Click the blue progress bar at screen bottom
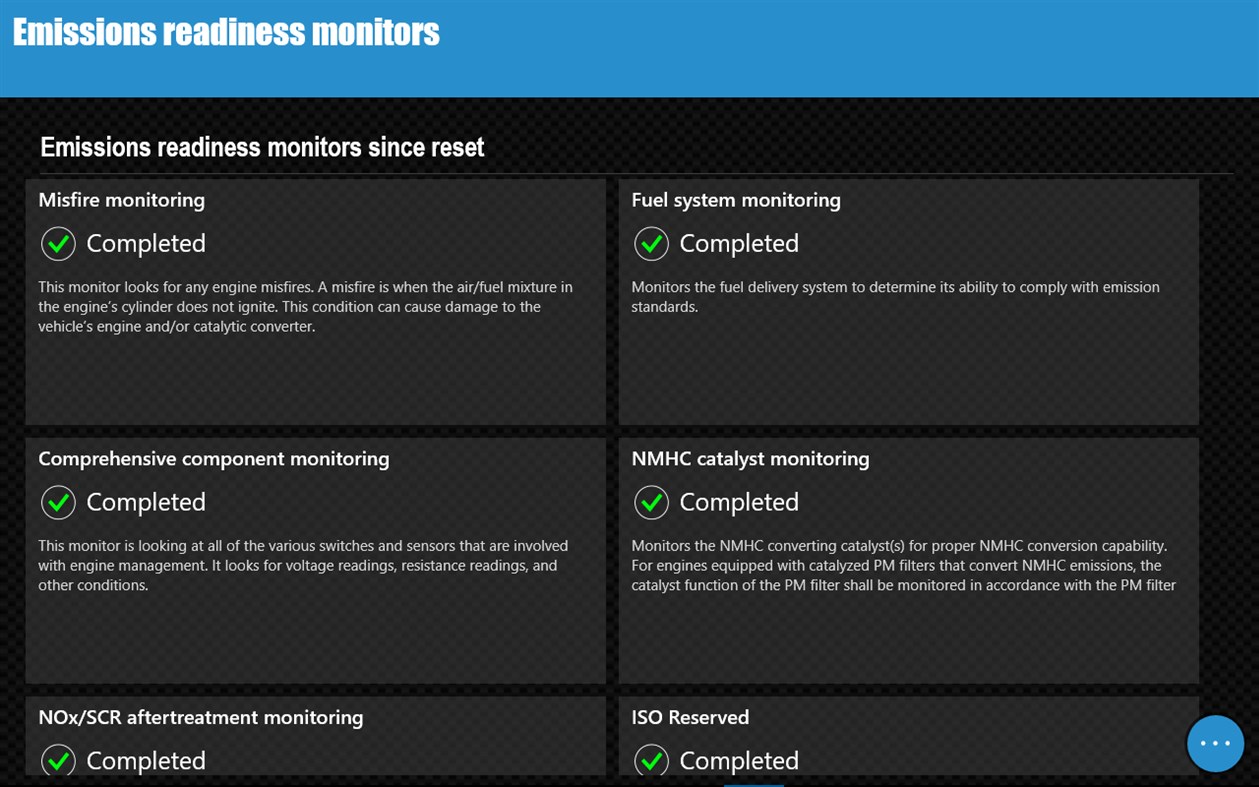This screenshot has height=787, width=1259. 754,784
